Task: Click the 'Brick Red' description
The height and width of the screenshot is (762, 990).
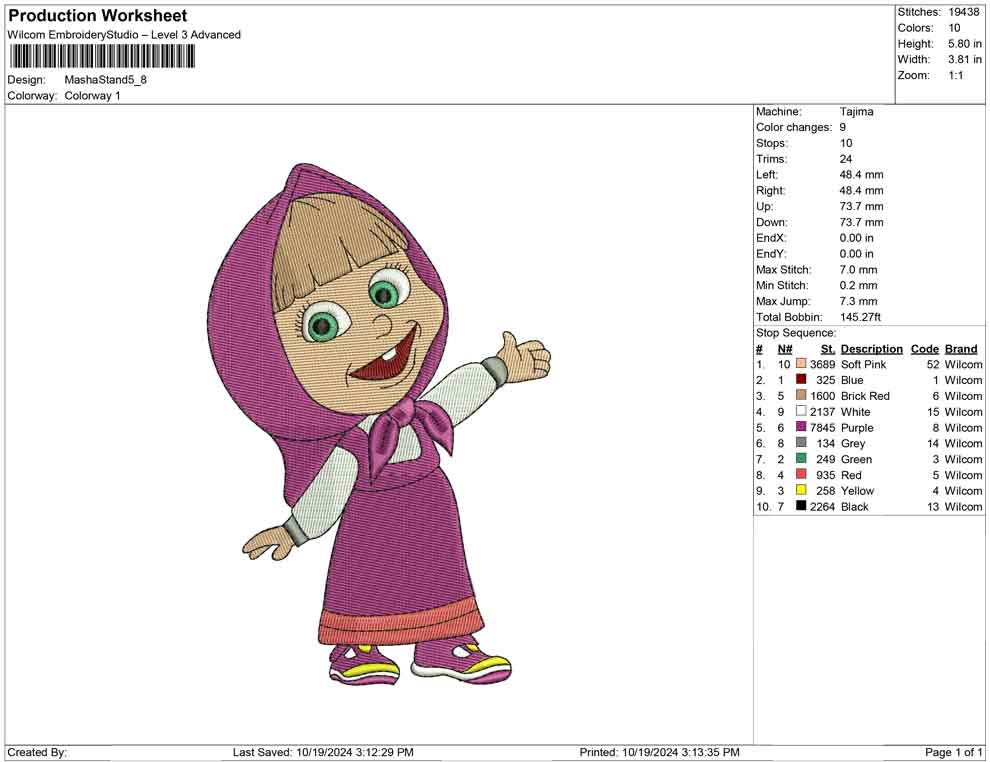Action: [866, 396]
